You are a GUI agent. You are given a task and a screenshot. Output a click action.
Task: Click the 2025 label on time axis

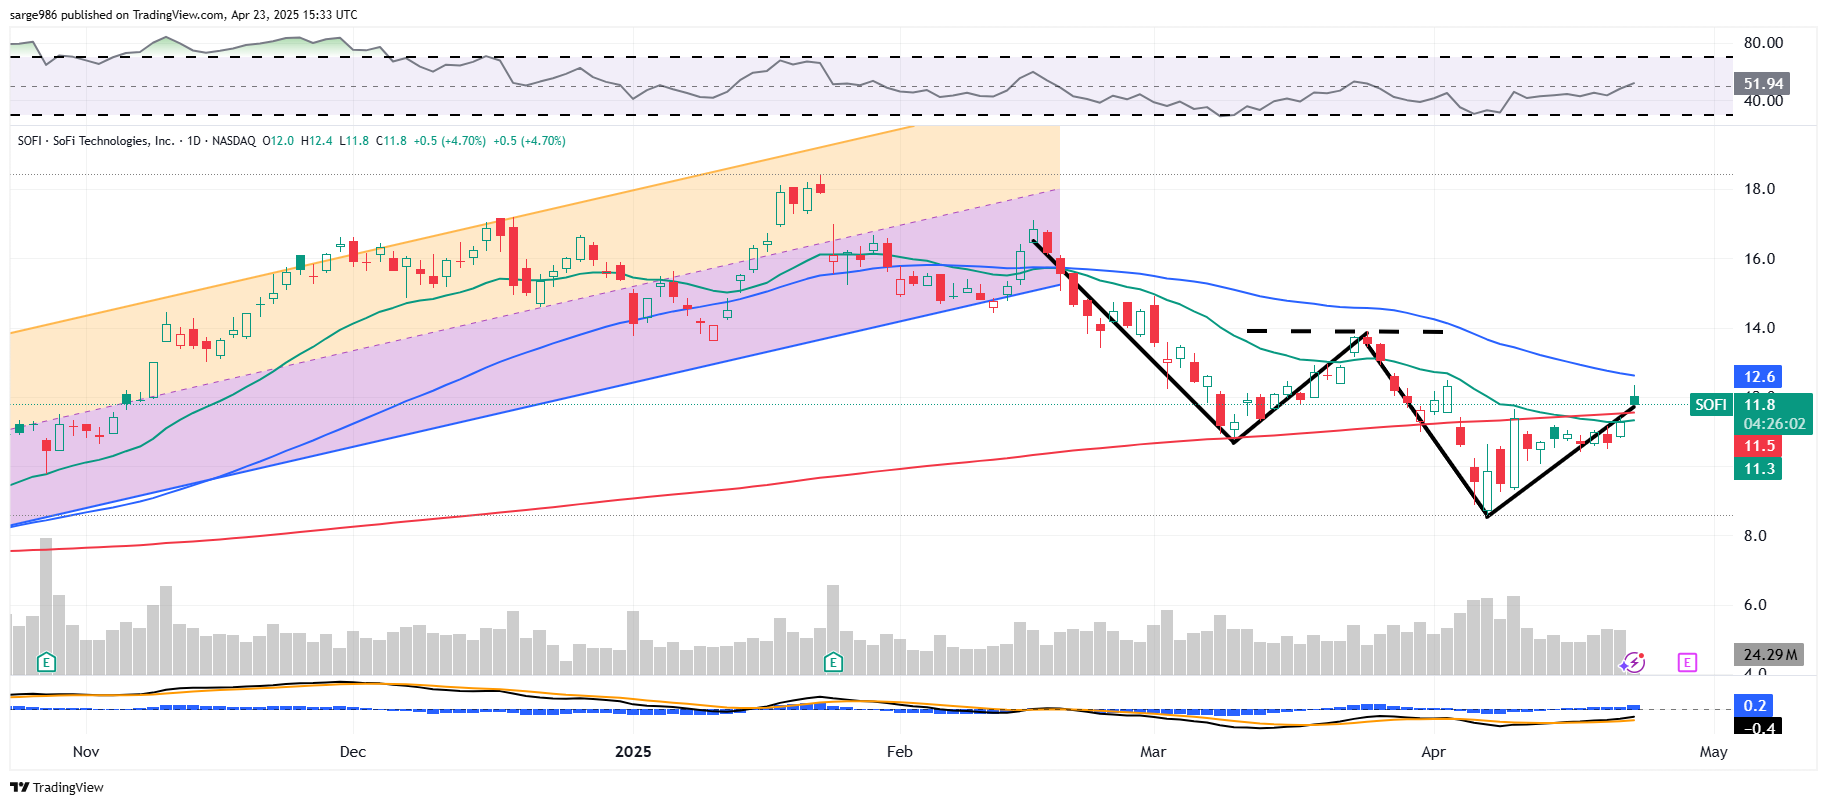click(633, 752)
